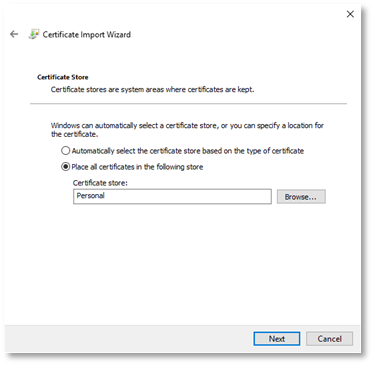Click the horizontal separator under the heading
Viewport: 373px width, 365px height.
188,104
